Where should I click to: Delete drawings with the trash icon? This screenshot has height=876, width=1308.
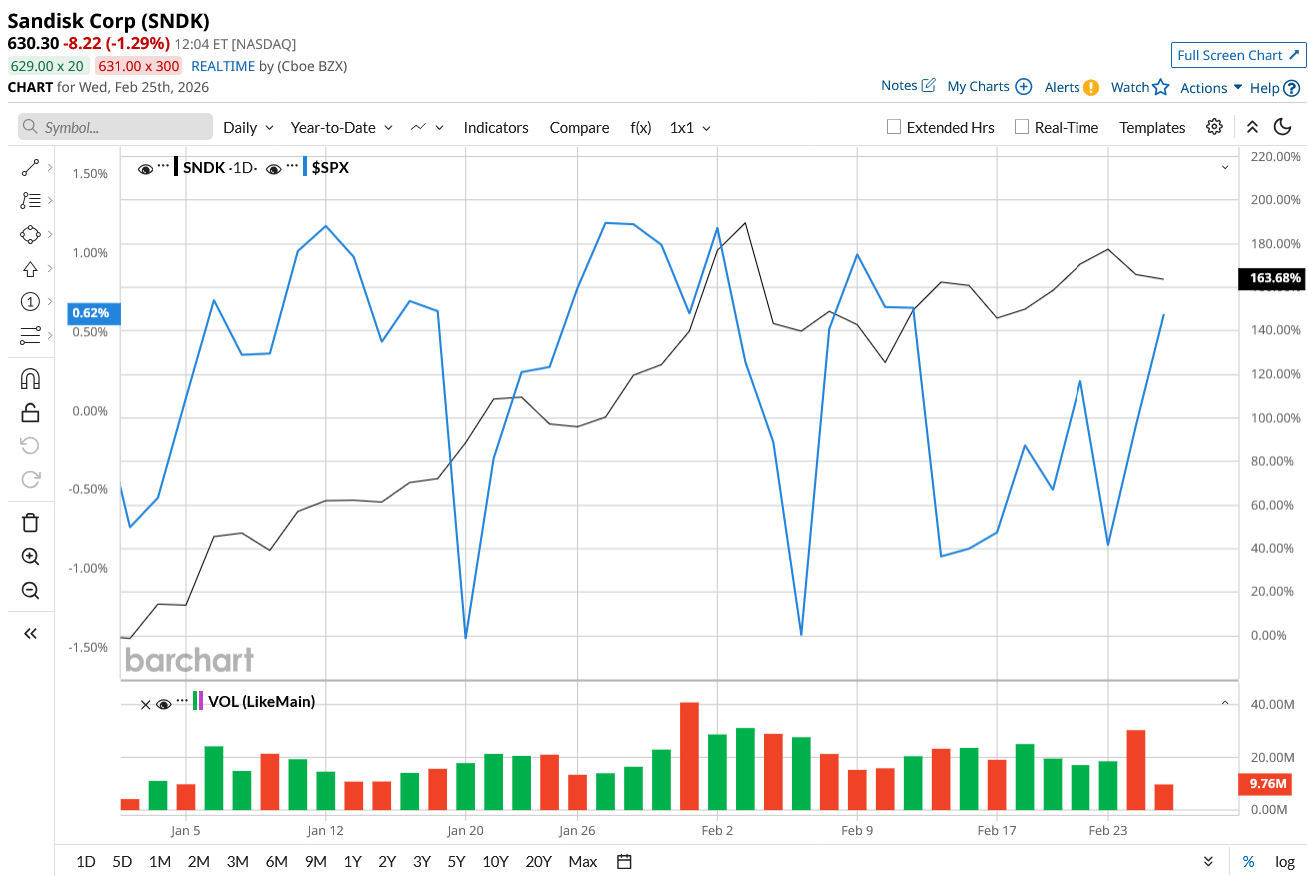point(30,523)
